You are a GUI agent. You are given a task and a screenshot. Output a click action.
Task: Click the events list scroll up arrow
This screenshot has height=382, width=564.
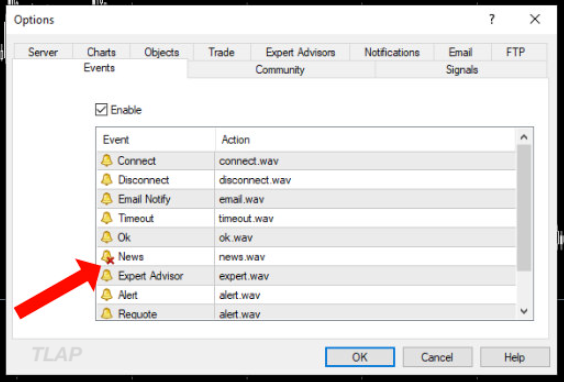tap(524, 137)
